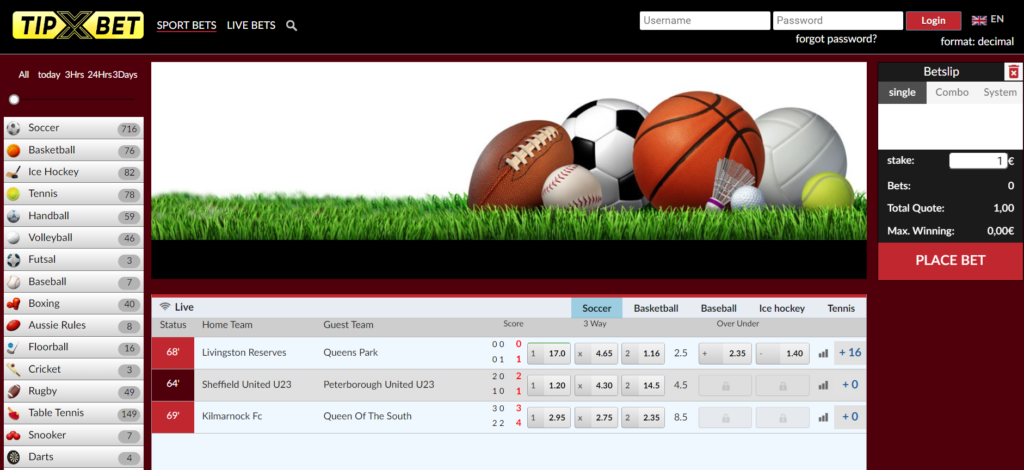Click the Floorball sidebar icon
1024x470 pixels.
14,347
